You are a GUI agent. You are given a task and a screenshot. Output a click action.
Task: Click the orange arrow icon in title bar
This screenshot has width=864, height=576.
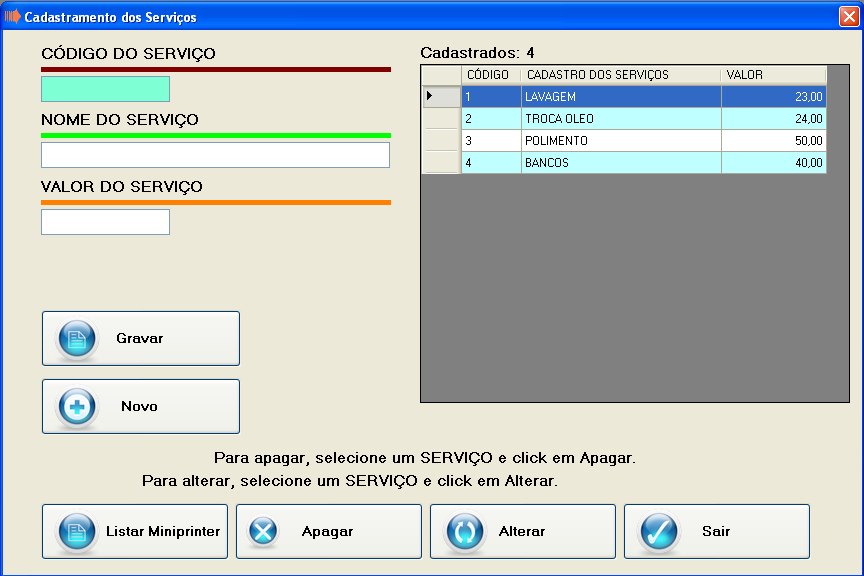click(x=13, y=17)
